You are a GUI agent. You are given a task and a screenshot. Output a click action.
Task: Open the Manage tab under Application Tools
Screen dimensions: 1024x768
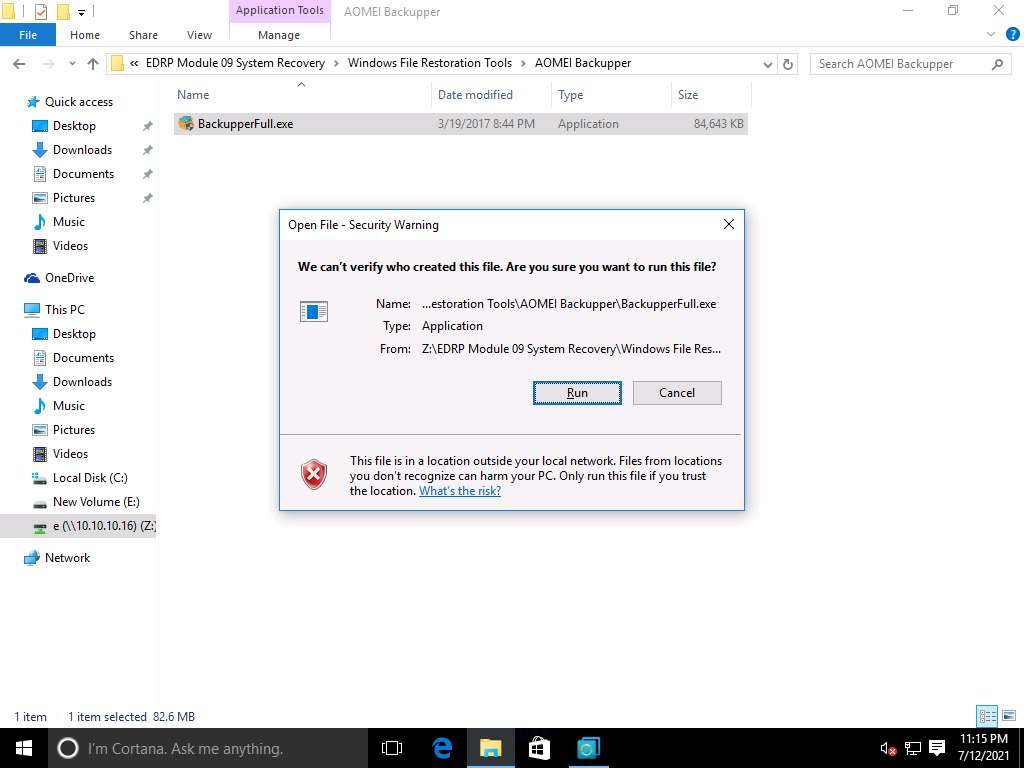(279, 35)
